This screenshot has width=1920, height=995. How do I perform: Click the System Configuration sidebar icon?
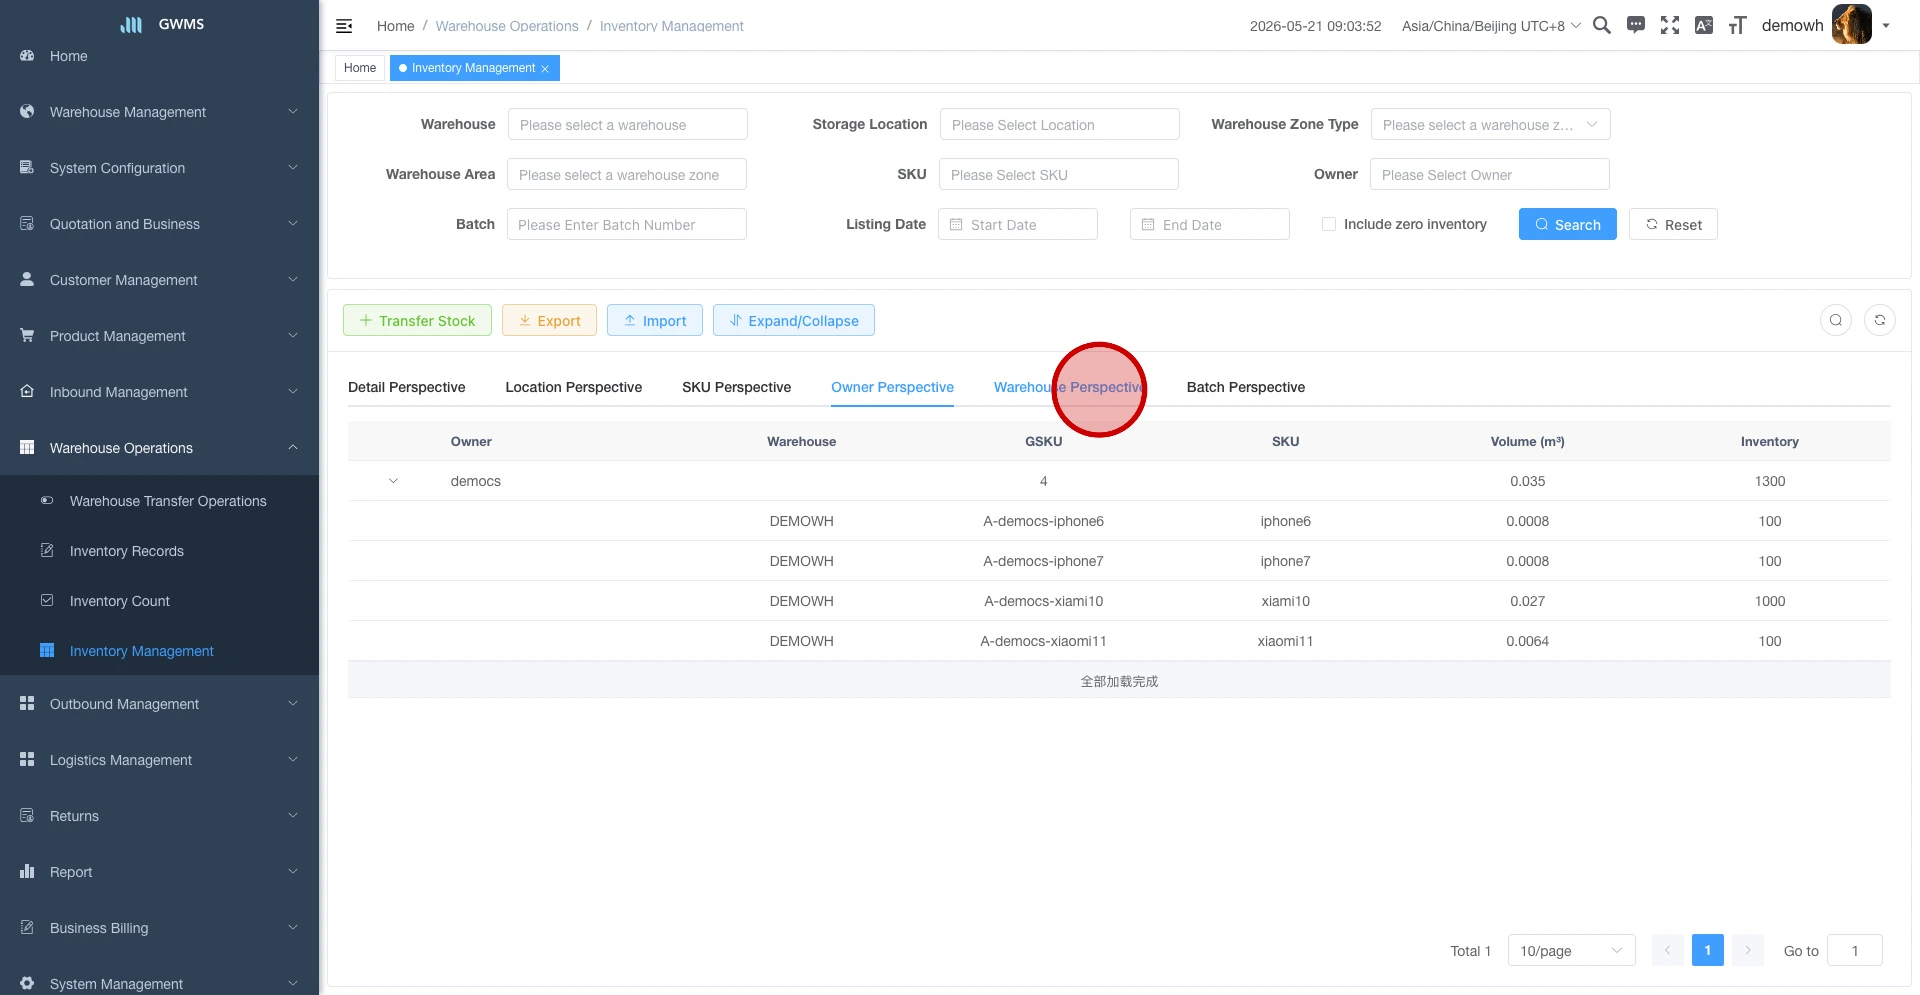coord(27,168)
